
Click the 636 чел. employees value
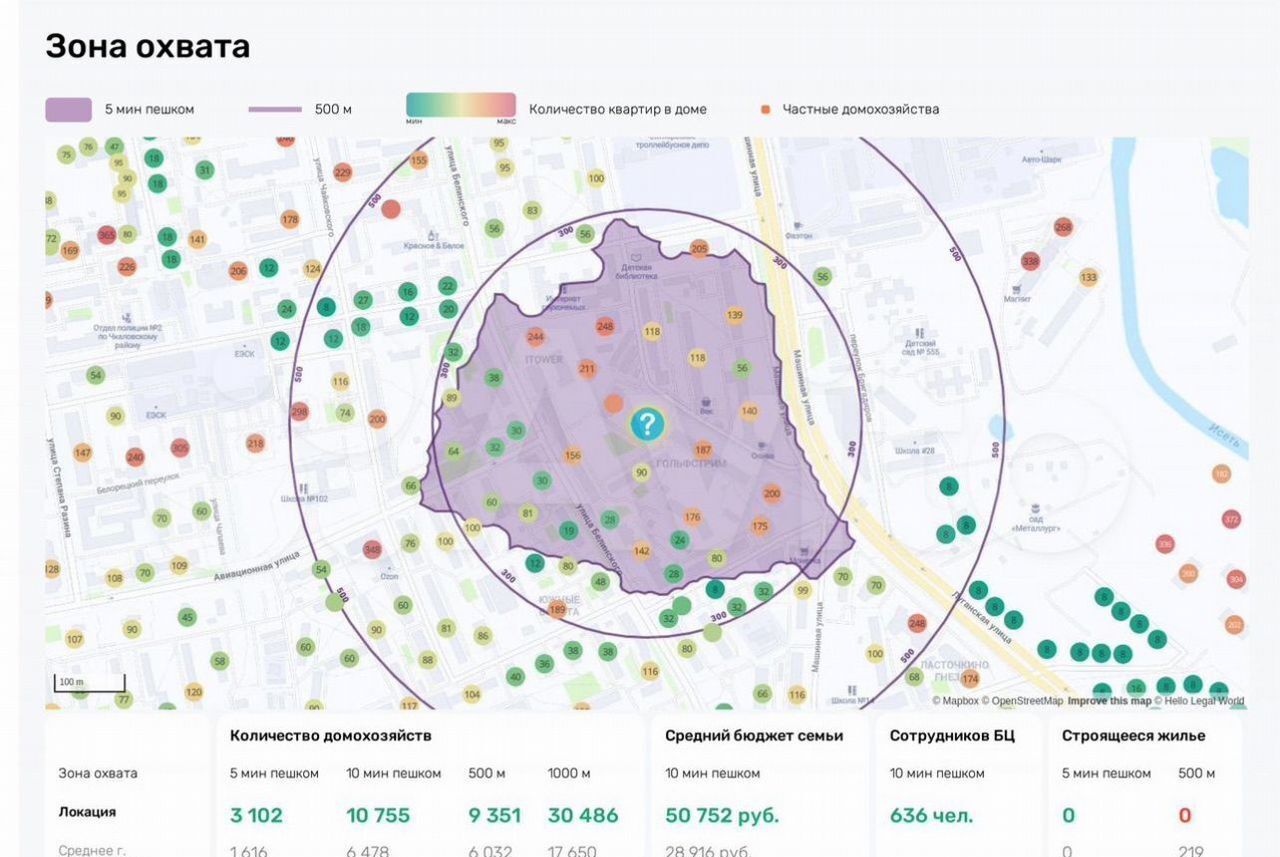click(x=931, y=815)
